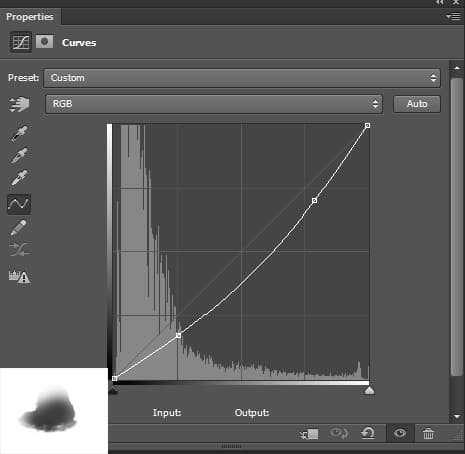Open the Preset Custom dropdown
465x454 pixels.
click(x=242, y=78)
